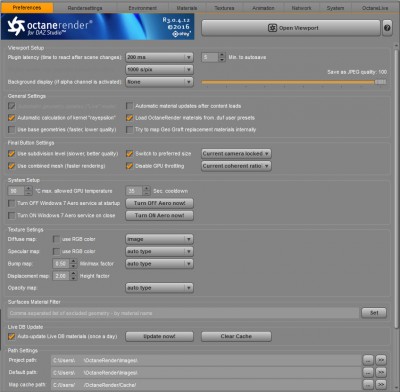
Task: Click the Open Viewport button
Action: pyautogui.click(x=291, y=28)
